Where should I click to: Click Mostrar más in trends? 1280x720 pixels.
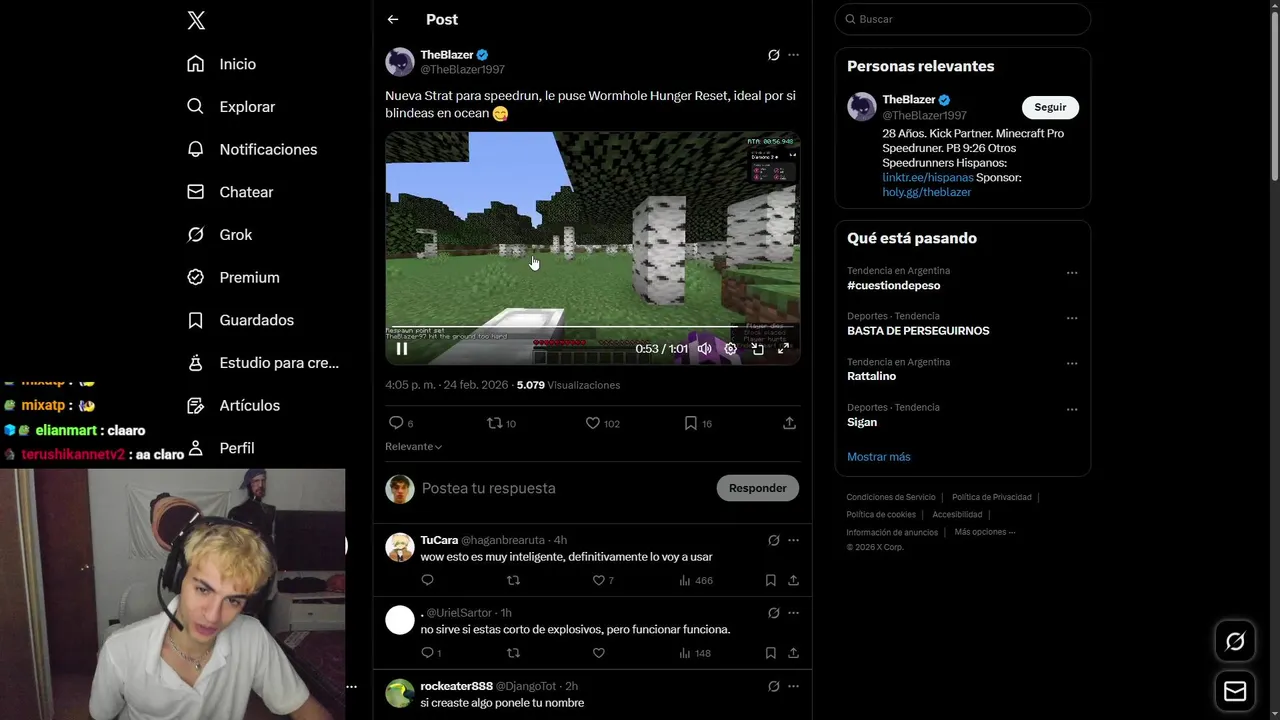click(879, 457)
